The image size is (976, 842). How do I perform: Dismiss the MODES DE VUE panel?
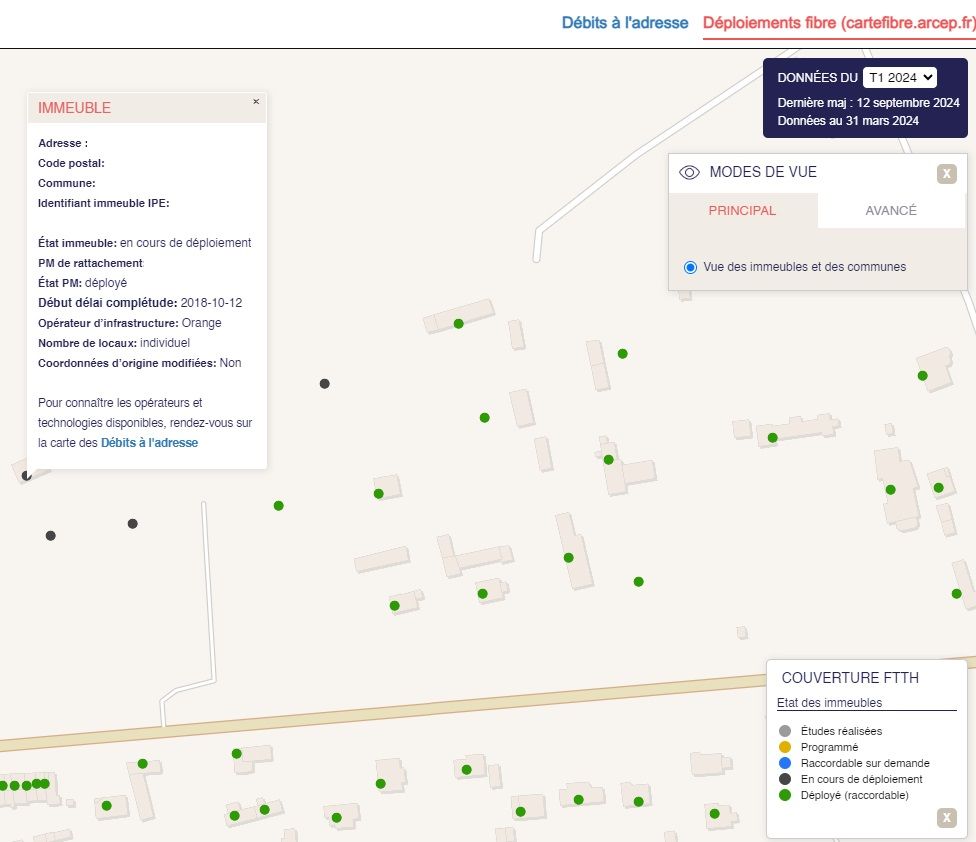click(946, 174)
